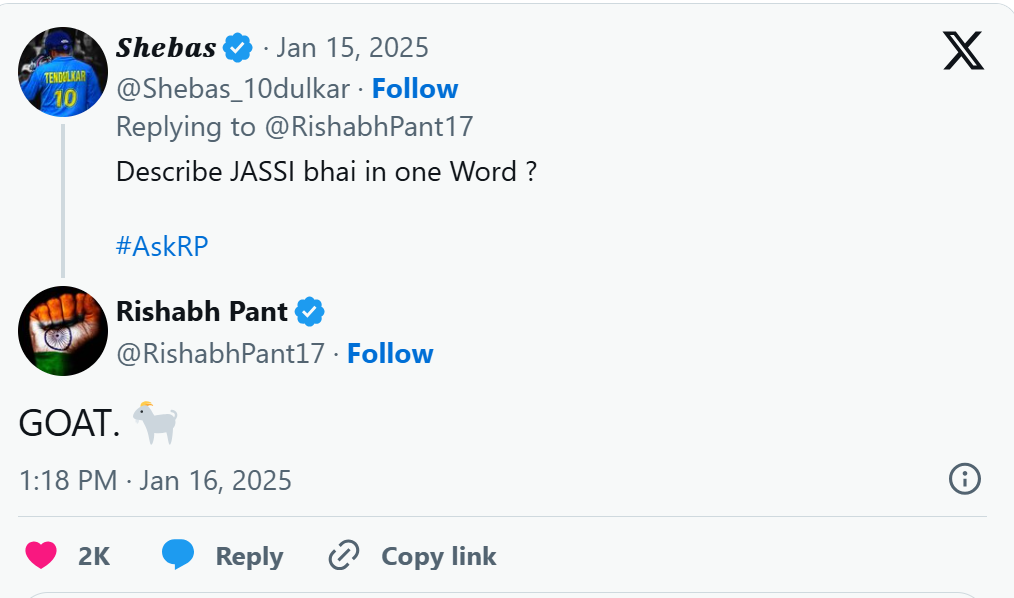Viewport: 1014px width, 598px height.
Task: Click the reply speech bubble icon
Action: [x=178, y=555]
